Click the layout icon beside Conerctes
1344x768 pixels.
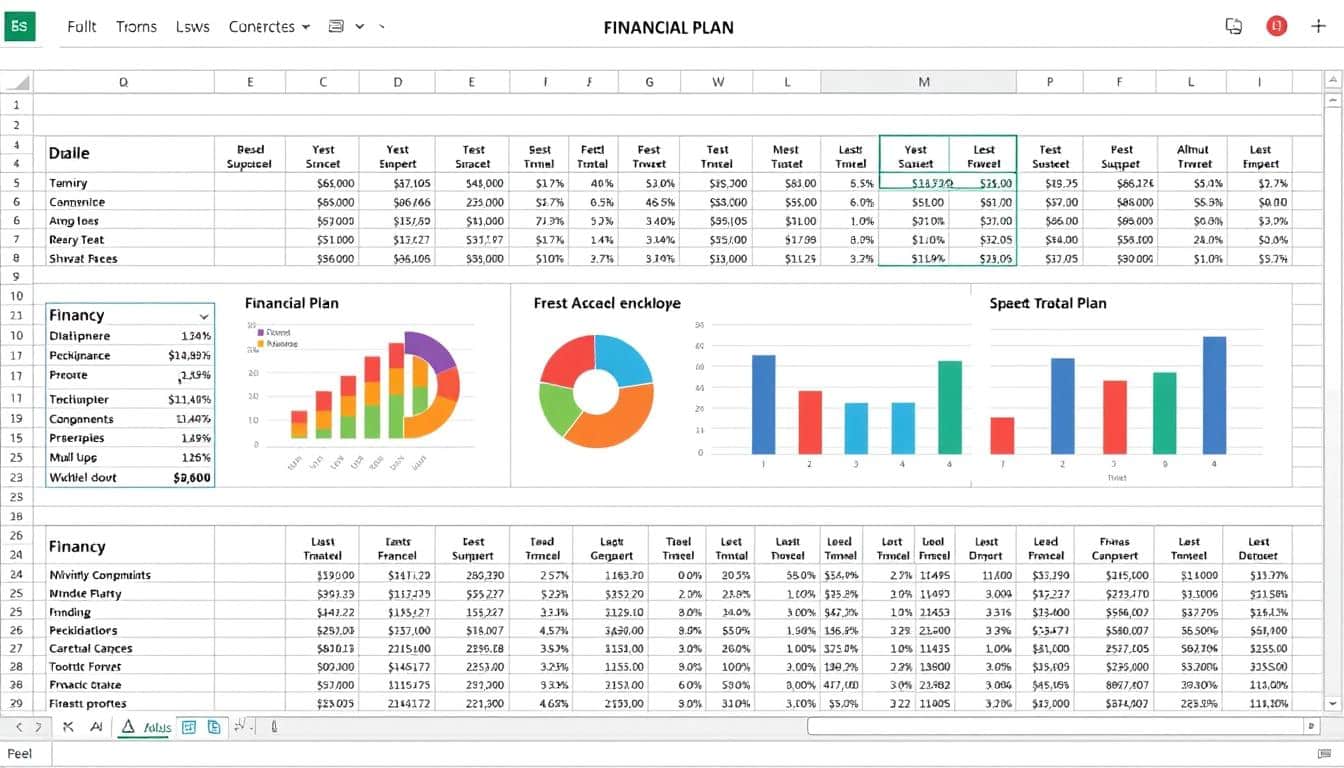click(336, 27)
